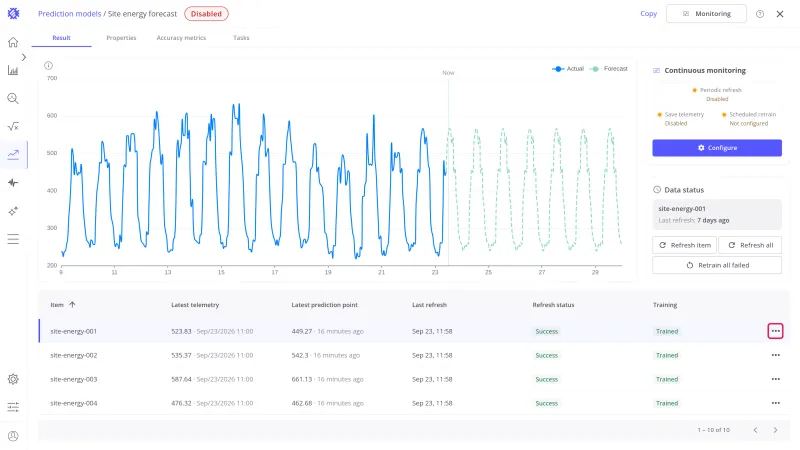Open the bar chart dashboards icon
800x450 pixels.
tap(13, 70)
